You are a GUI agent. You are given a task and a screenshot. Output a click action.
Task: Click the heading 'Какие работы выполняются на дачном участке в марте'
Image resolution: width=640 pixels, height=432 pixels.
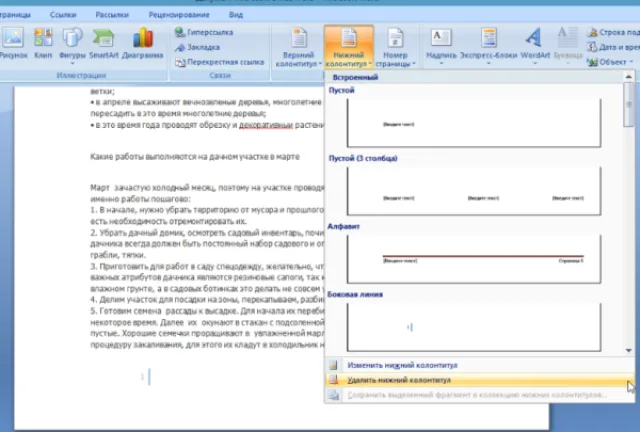pos(195,157)
